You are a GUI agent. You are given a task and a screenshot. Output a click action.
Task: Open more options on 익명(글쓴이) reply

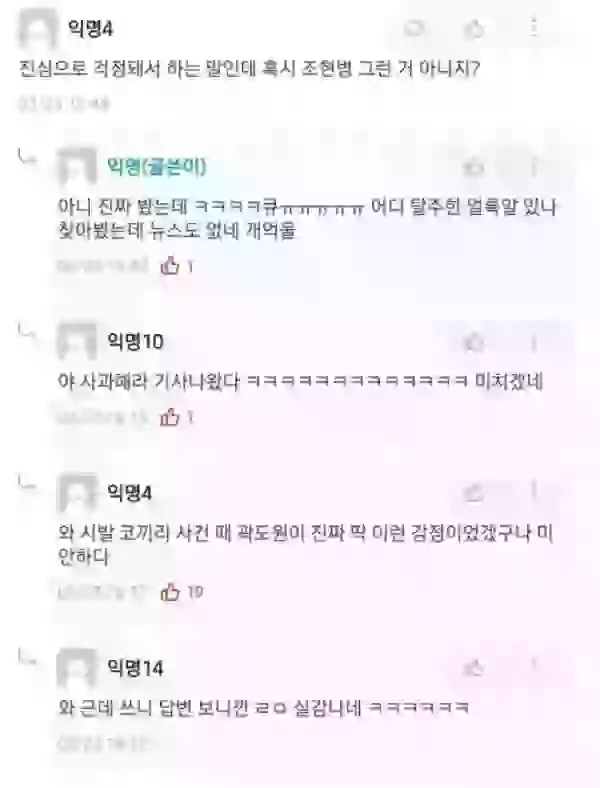pyautogui.click(x=534, y=167)
